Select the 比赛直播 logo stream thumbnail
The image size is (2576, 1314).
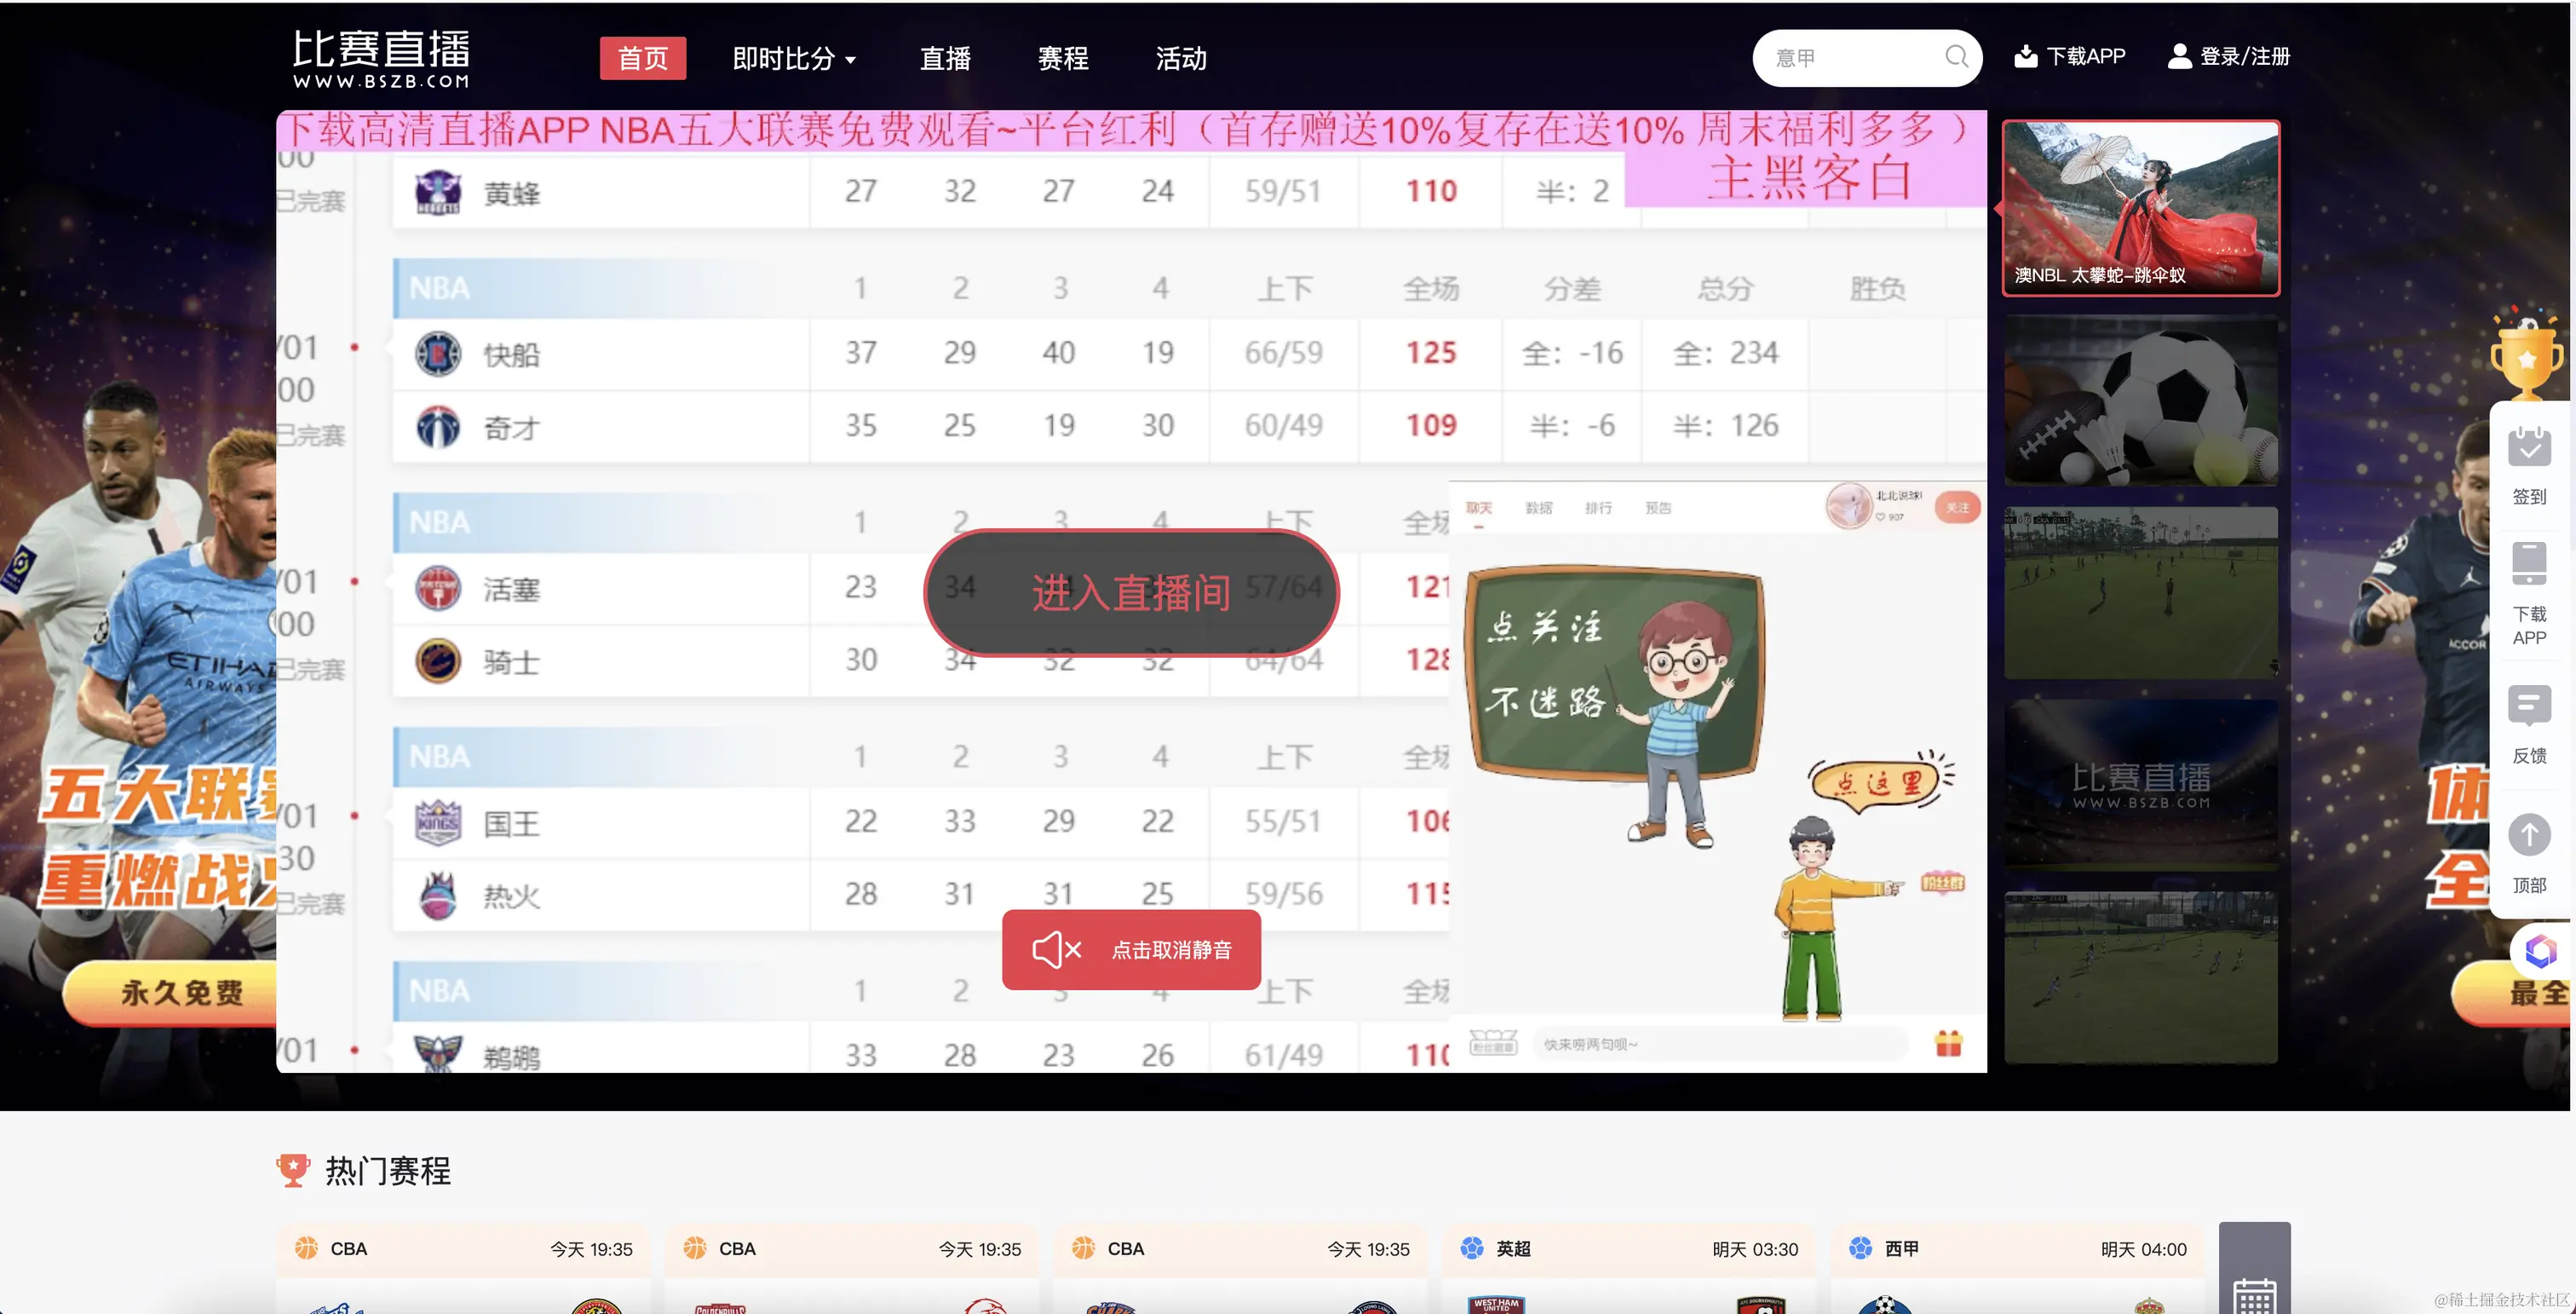2141,784
